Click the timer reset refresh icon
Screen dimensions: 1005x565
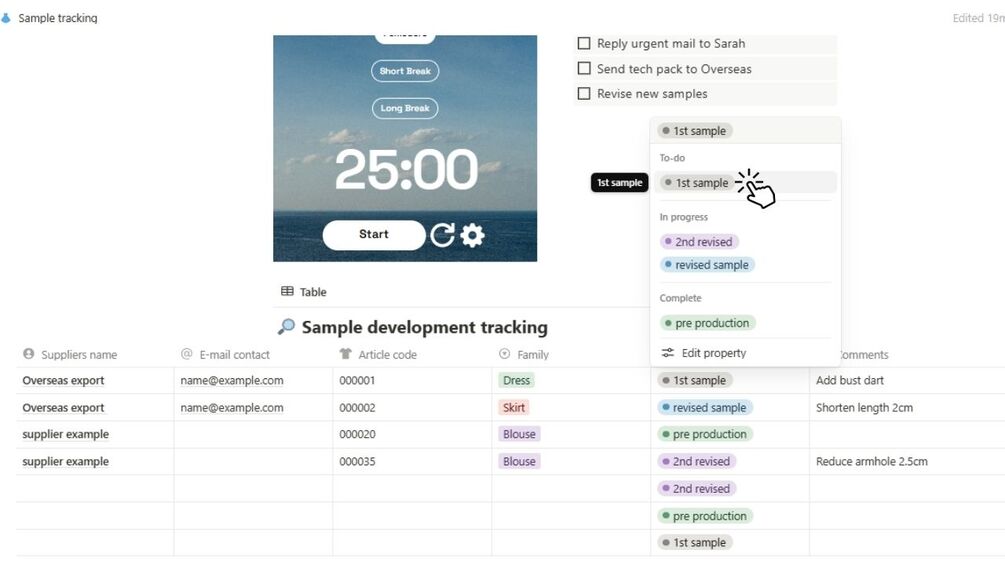coord(442,235)
